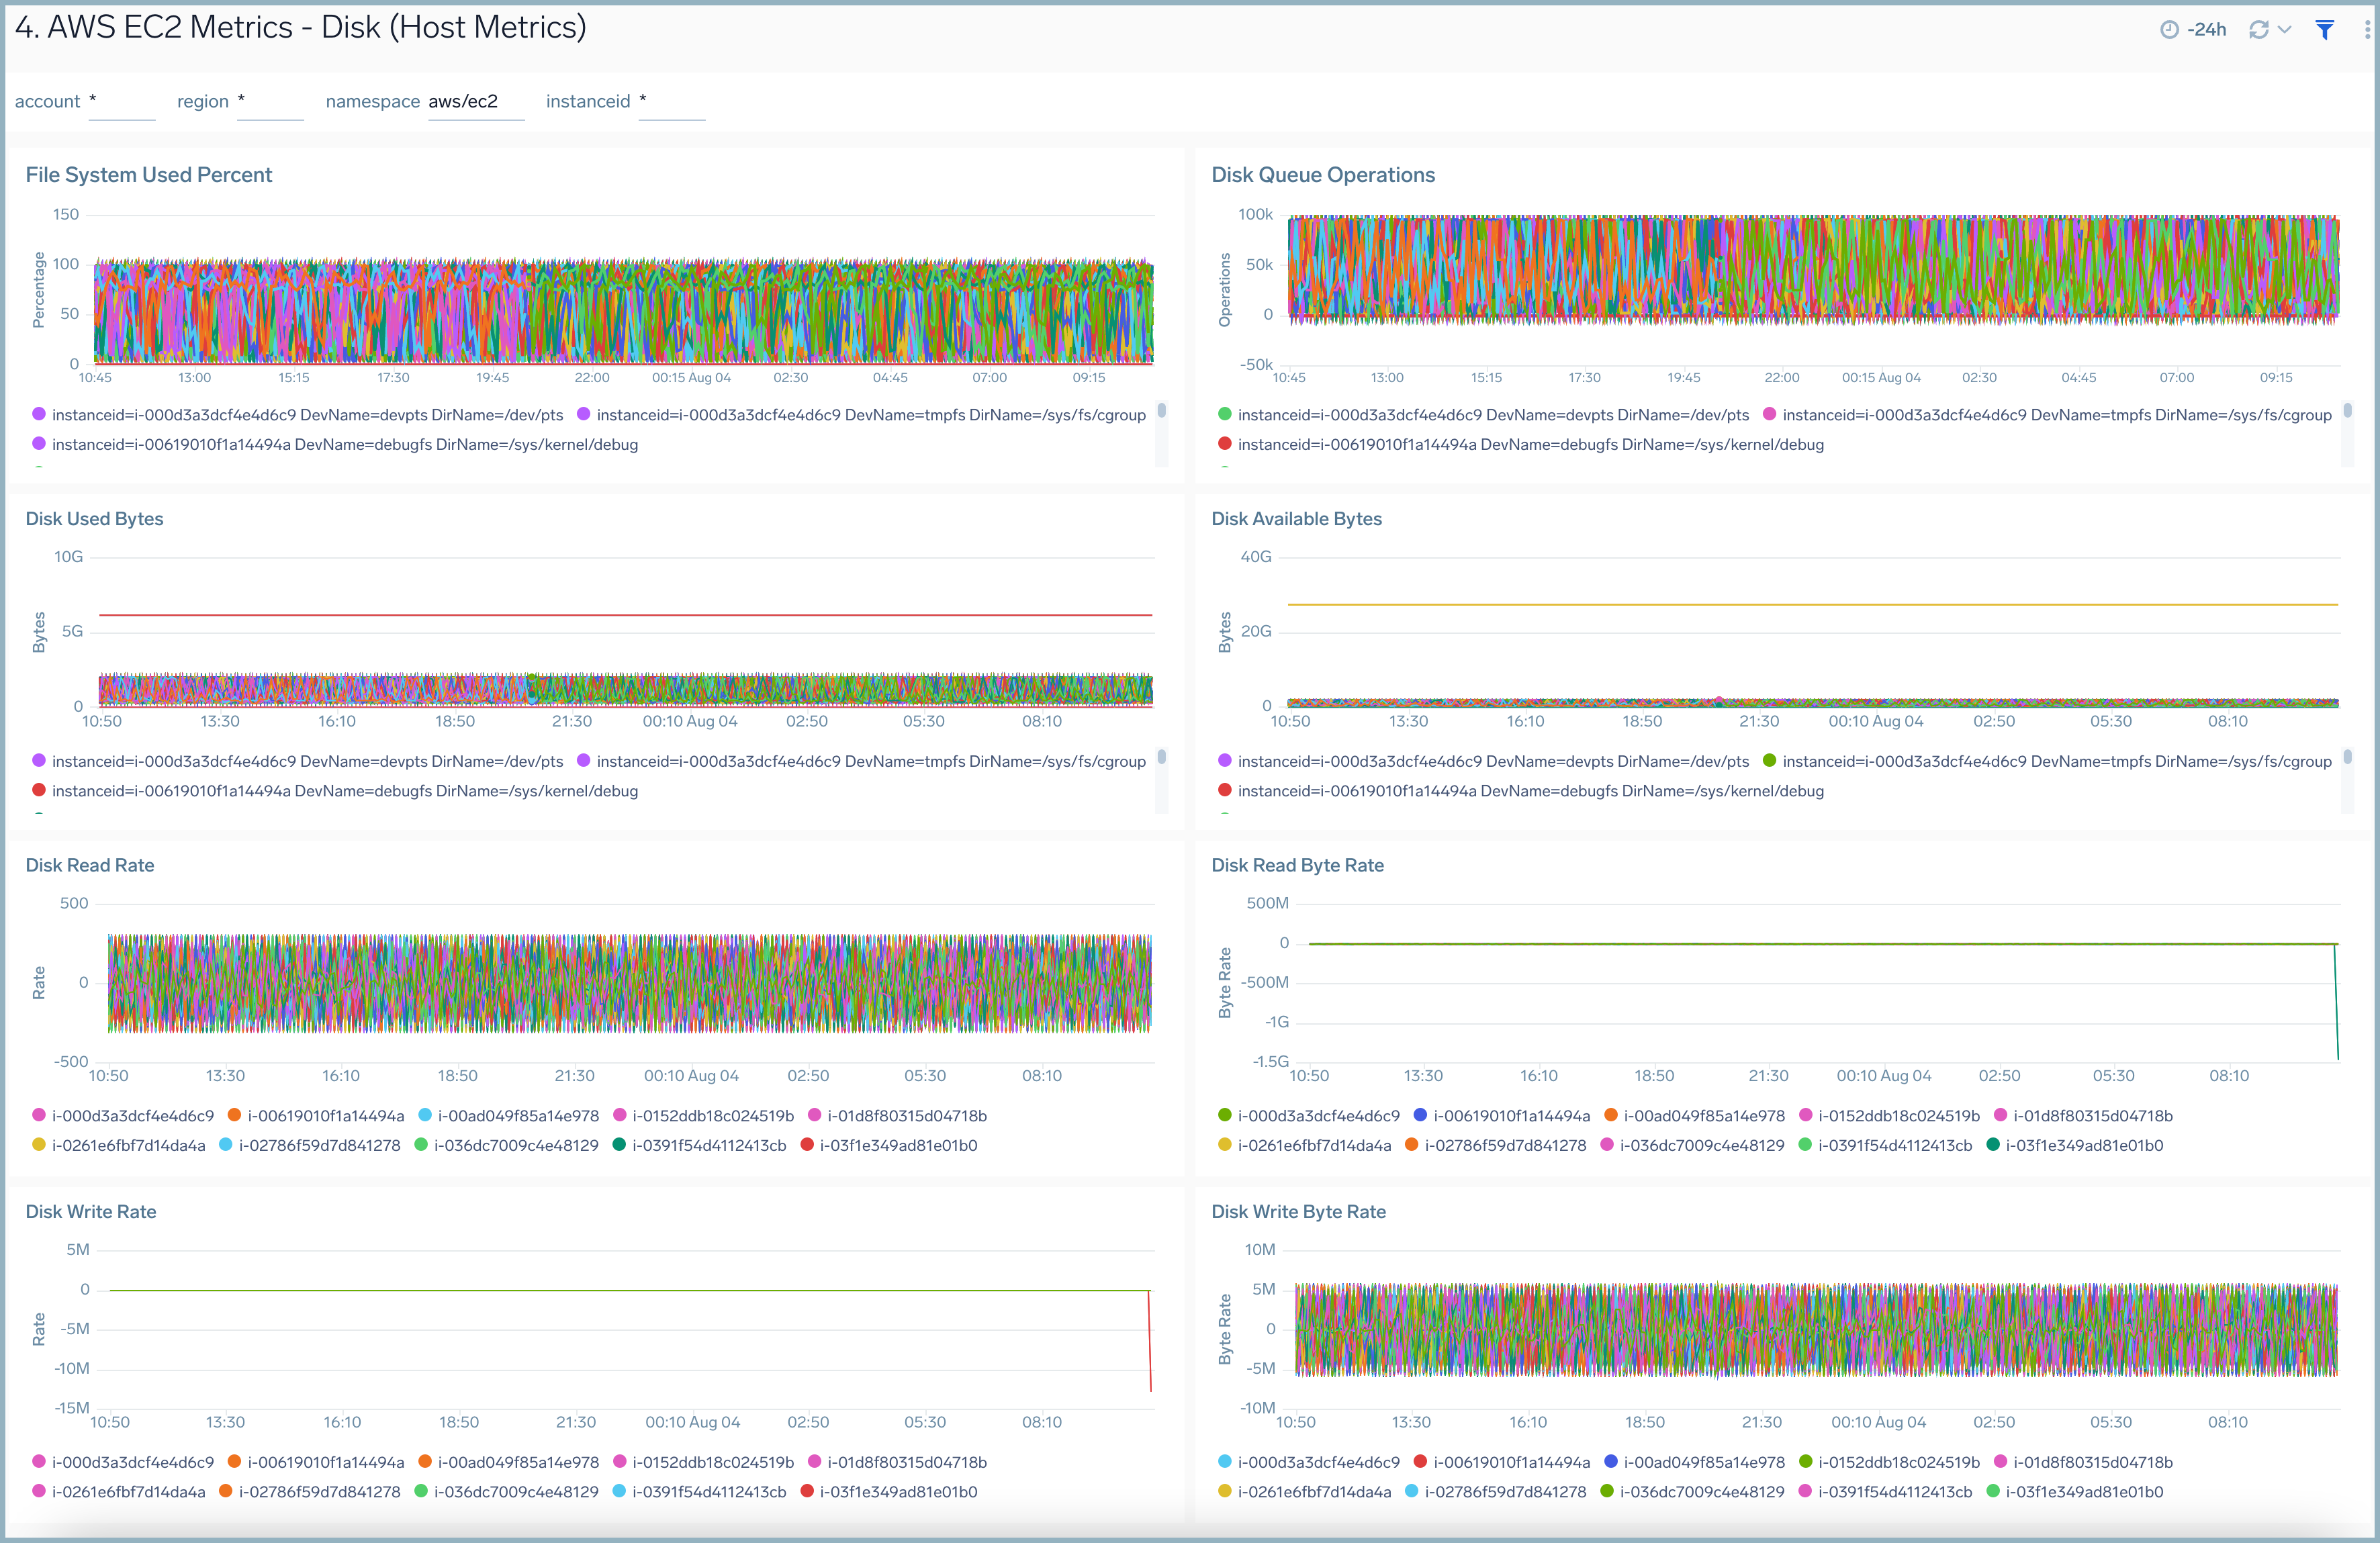Image resolution: width=2380 pixels, height=1543 pixels.
Task: Click File System Used Percent panel title
Action: pos(156,173)
